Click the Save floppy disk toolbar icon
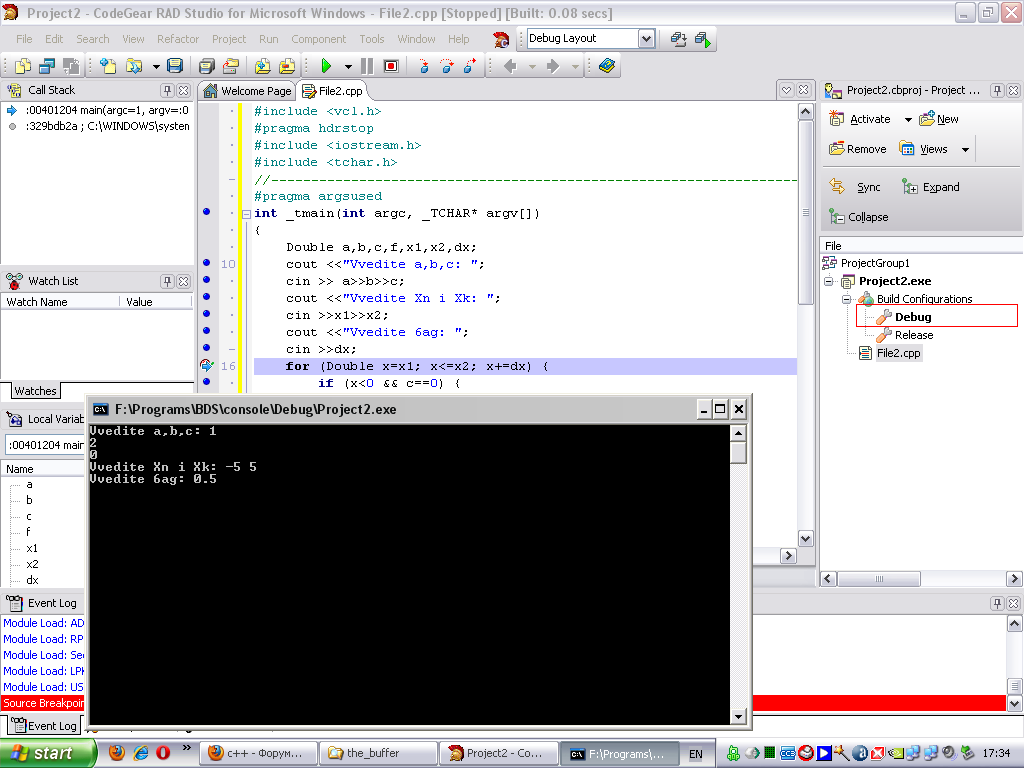This screenshot has width=1024, height=768. click(x=175, y=66)
